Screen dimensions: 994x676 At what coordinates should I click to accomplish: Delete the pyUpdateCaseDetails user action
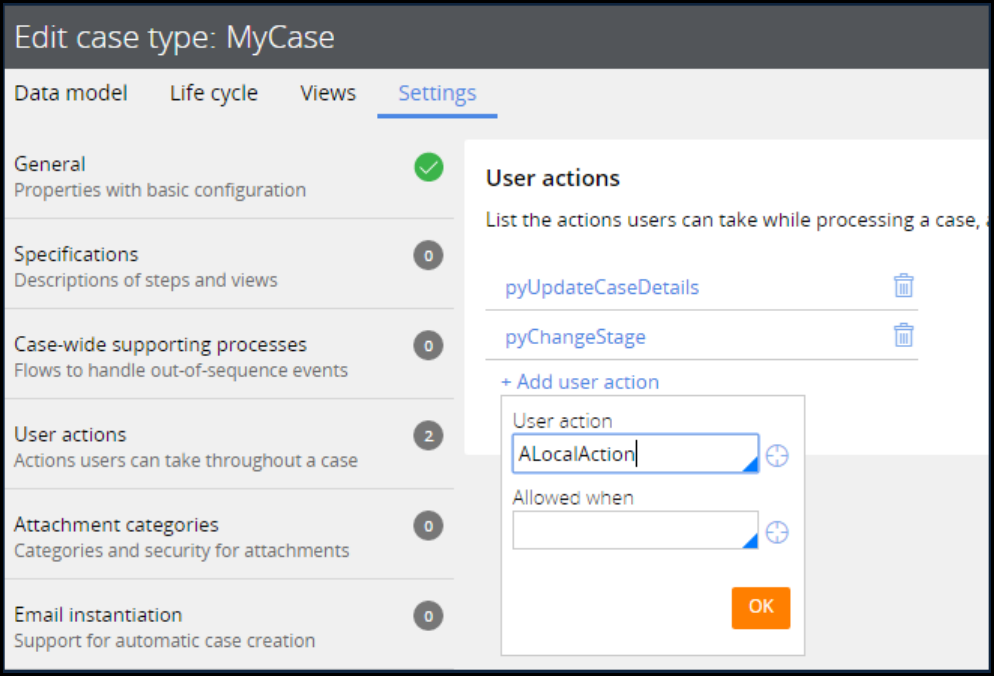(x=903, y=286)
